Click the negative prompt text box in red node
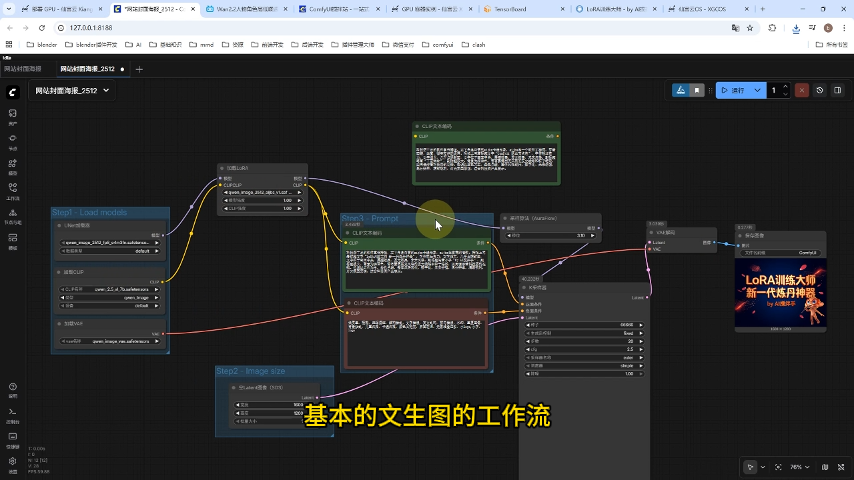This screenshot has height=480, width=854. click(417, 342)
